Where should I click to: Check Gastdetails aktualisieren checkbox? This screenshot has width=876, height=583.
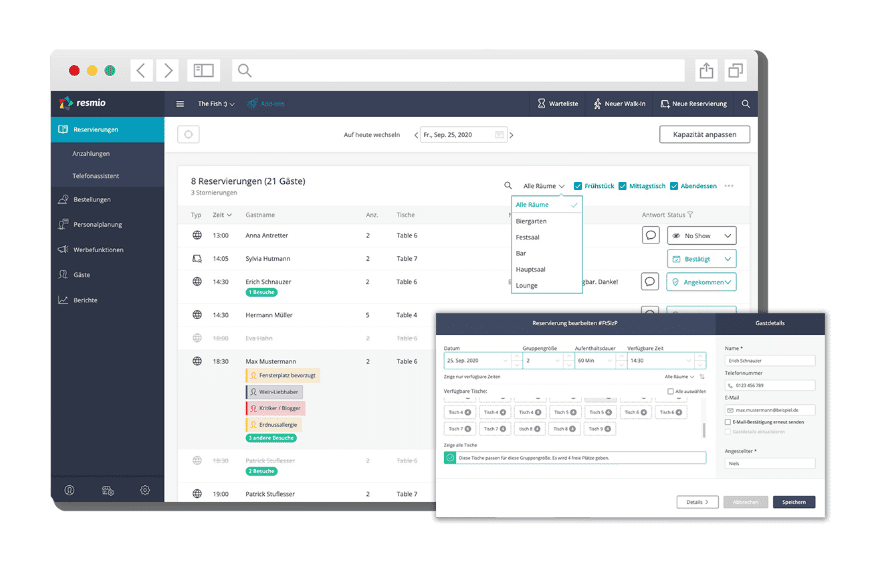click(x=727, y=432)
